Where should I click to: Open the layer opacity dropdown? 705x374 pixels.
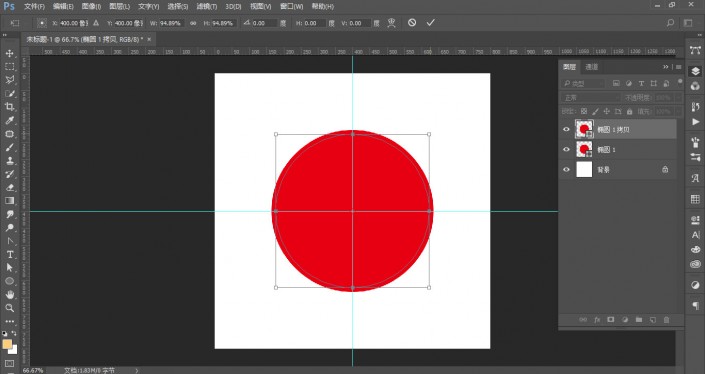678,98
